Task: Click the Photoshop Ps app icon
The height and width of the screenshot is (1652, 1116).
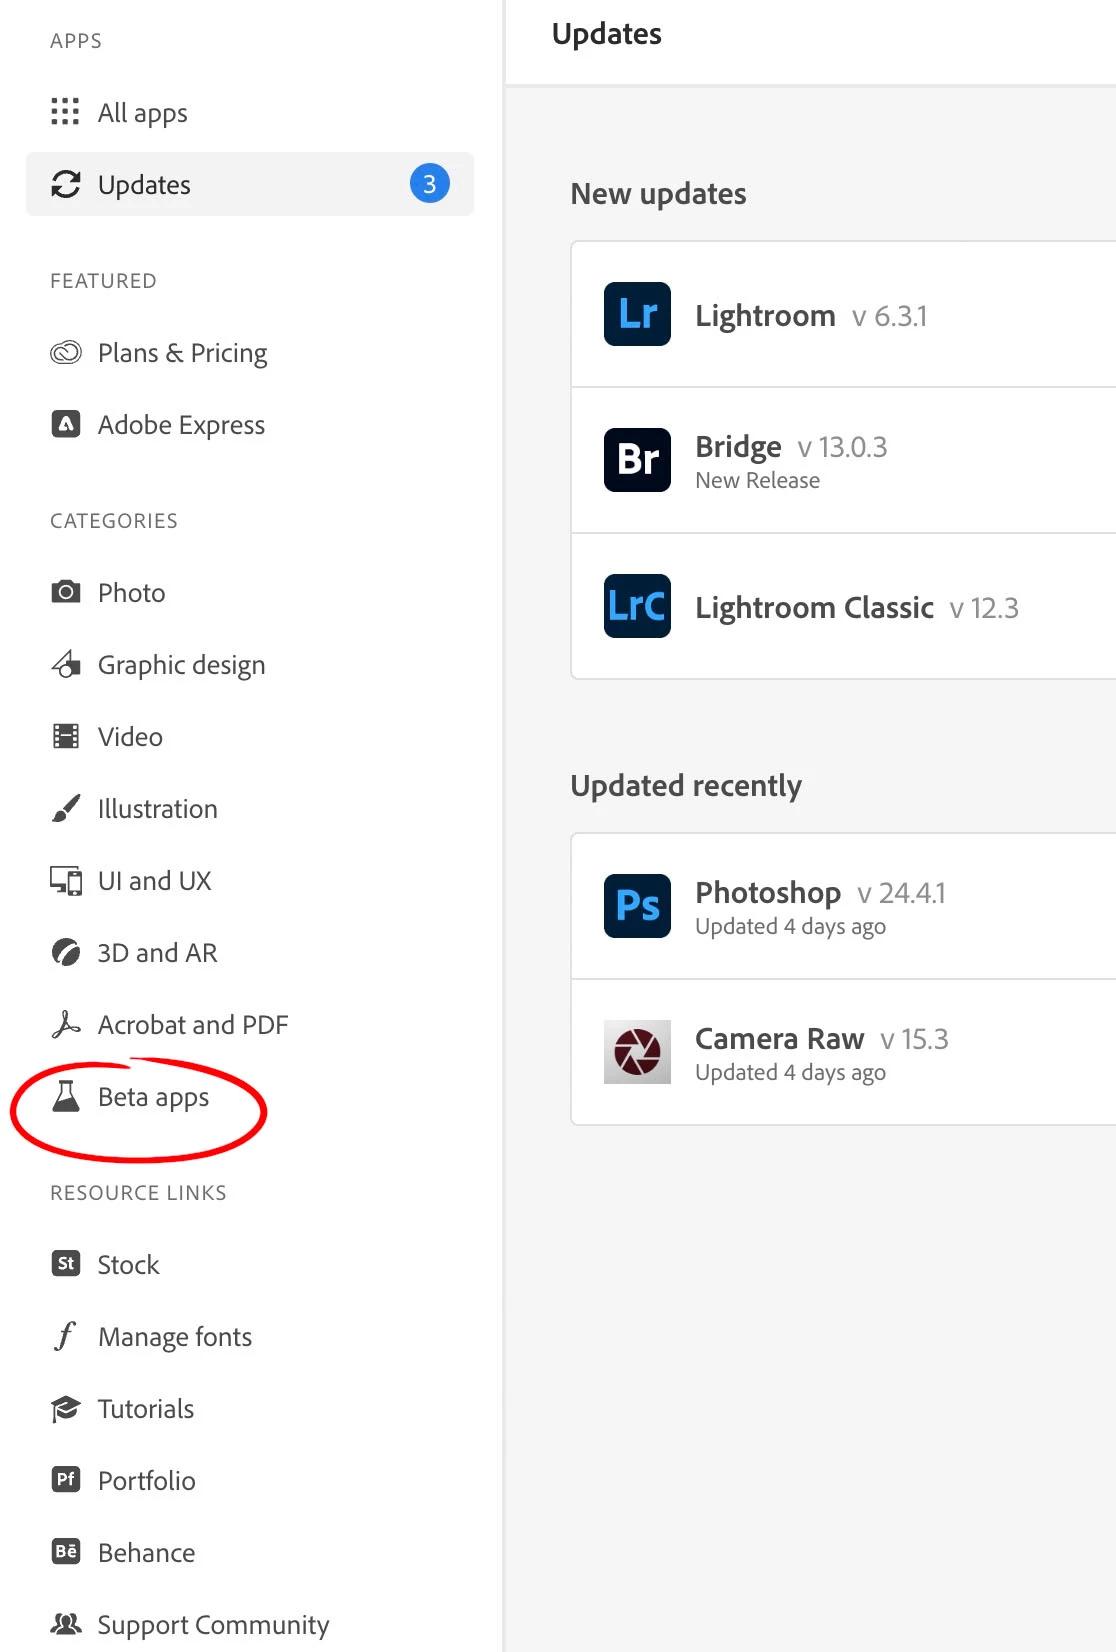Action: [638, 906]
